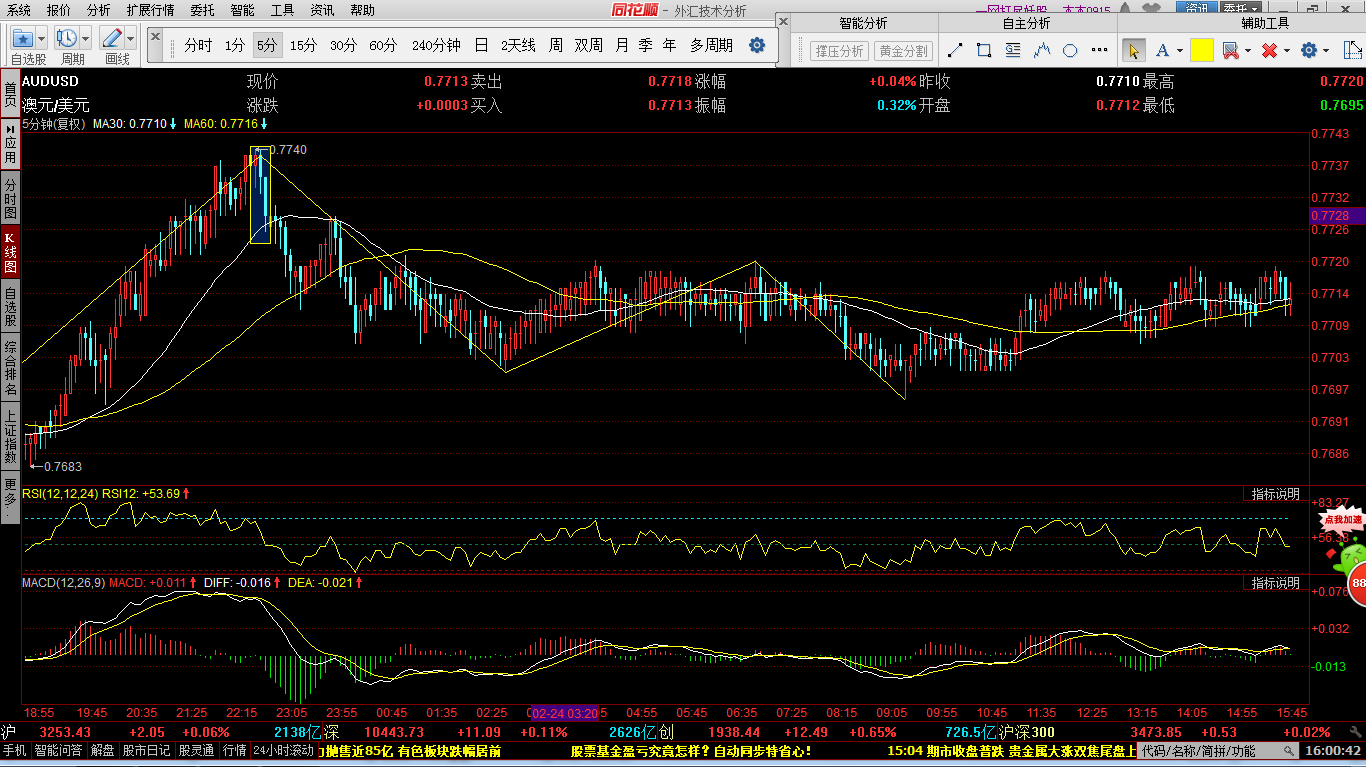Switch chart to 30分 period

tap(343, 45)
